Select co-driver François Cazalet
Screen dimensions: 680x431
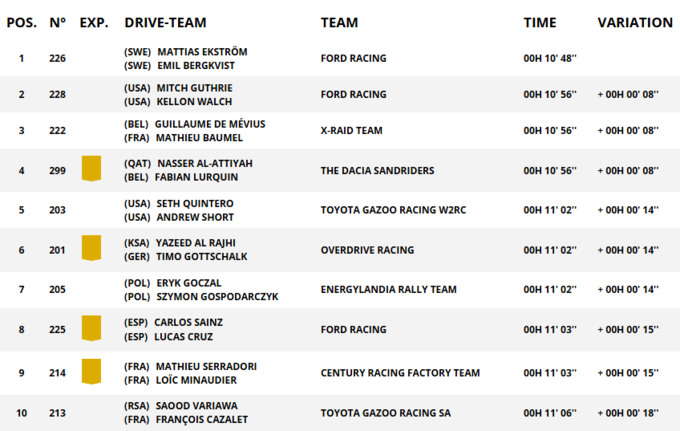201,419
